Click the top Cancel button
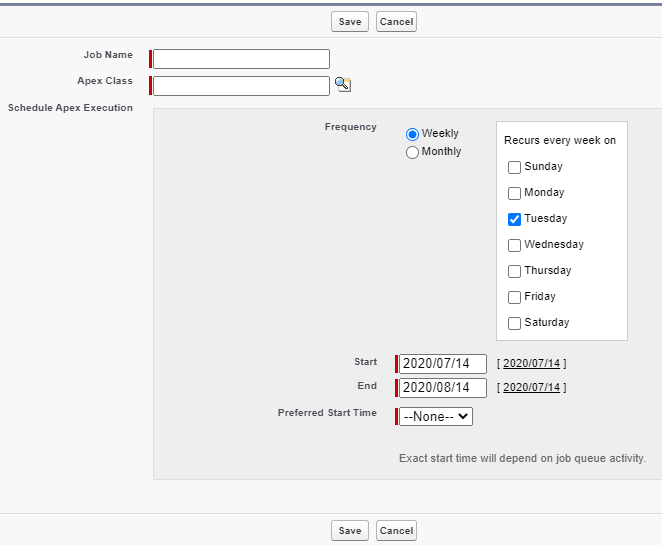Viewport: 662px width, 545px height. [x=396, y=22]
